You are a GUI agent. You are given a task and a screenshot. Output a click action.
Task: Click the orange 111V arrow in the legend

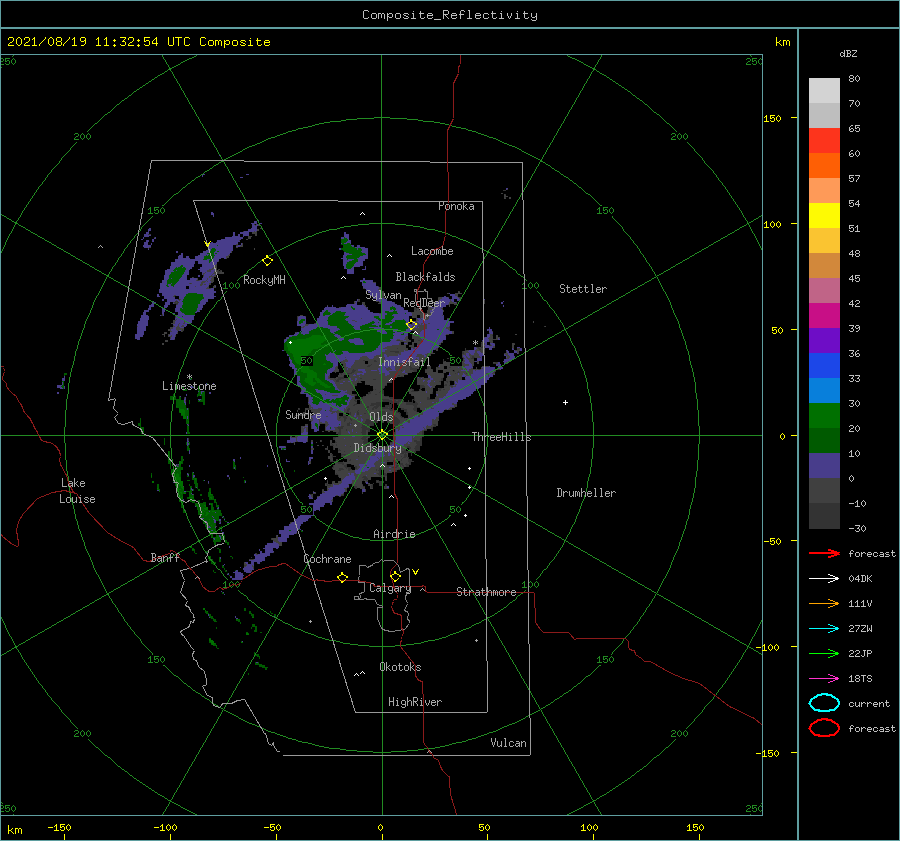pos(824,603)
